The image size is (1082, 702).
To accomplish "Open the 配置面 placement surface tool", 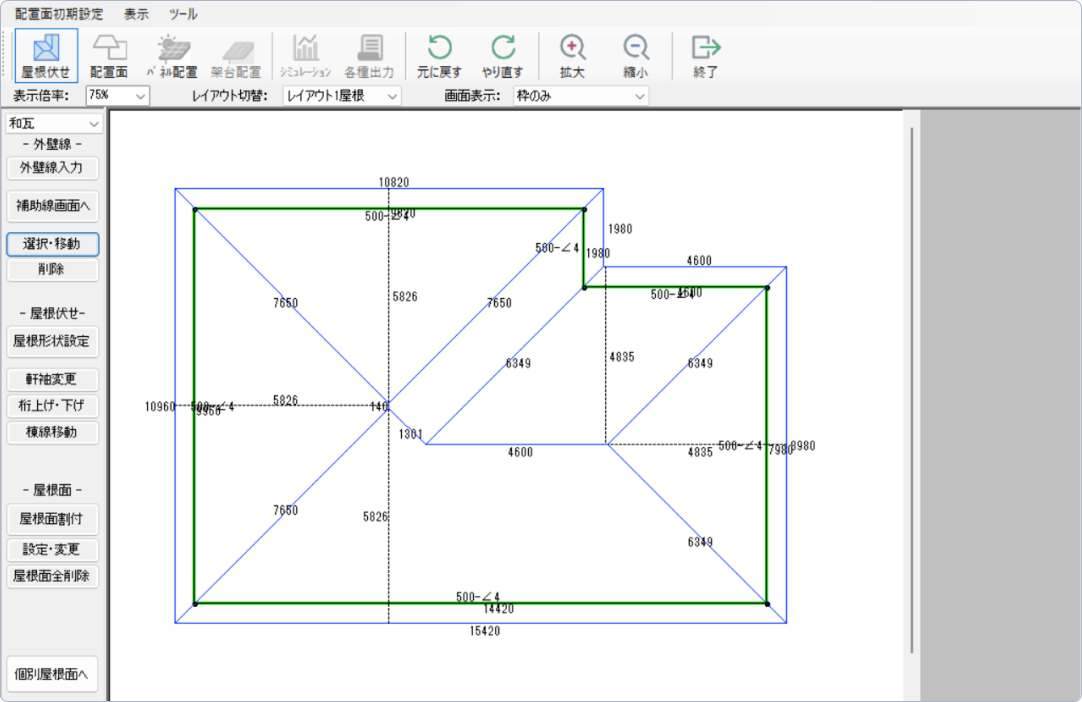I will (x=108, y=56).
